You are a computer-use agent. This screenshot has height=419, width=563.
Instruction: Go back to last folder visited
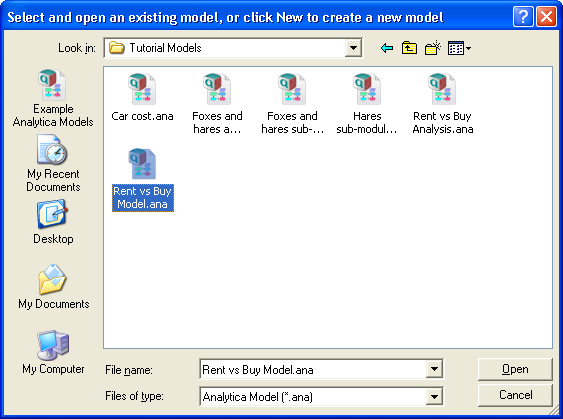(x=387, y=48)
